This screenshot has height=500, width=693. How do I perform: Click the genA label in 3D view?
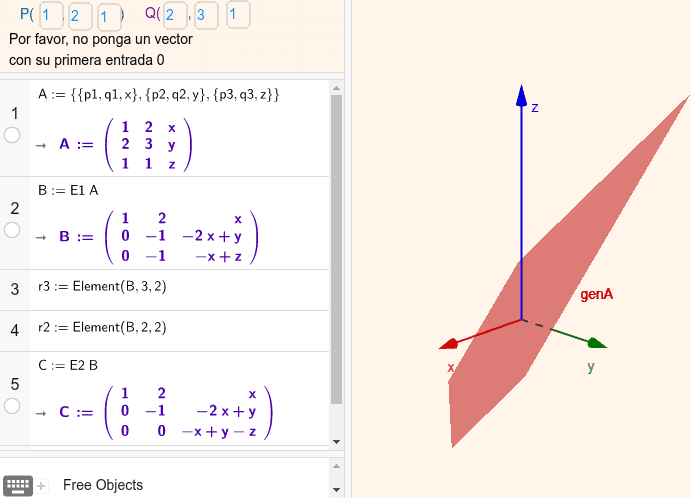(x=596, y=295)
